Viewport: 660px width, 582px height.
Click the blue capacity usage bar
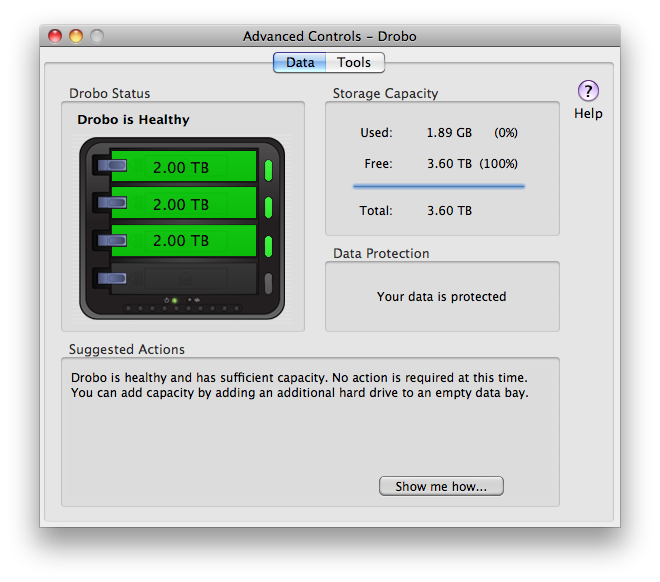click(x=439, y=186)
